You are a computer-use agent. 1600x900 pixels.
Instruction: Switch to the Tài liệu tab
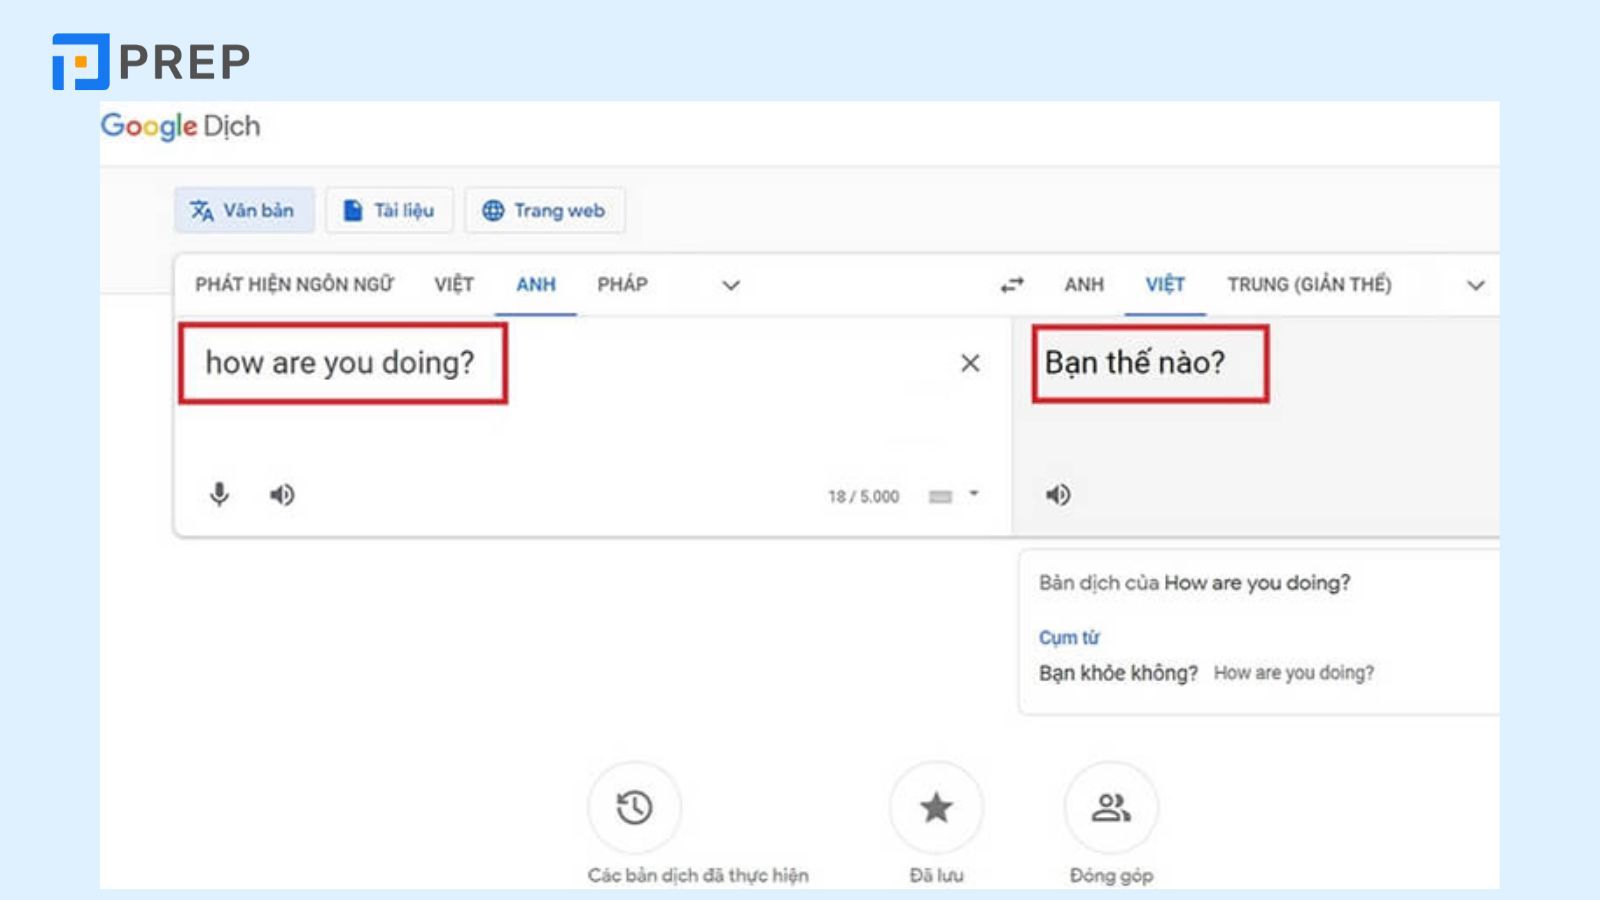(390, 211)
